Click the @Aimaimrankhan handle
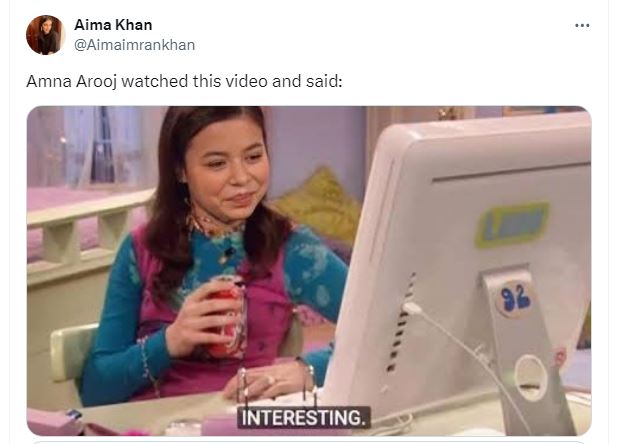This screenshot has height=444, width=626. tap(135, 45)
